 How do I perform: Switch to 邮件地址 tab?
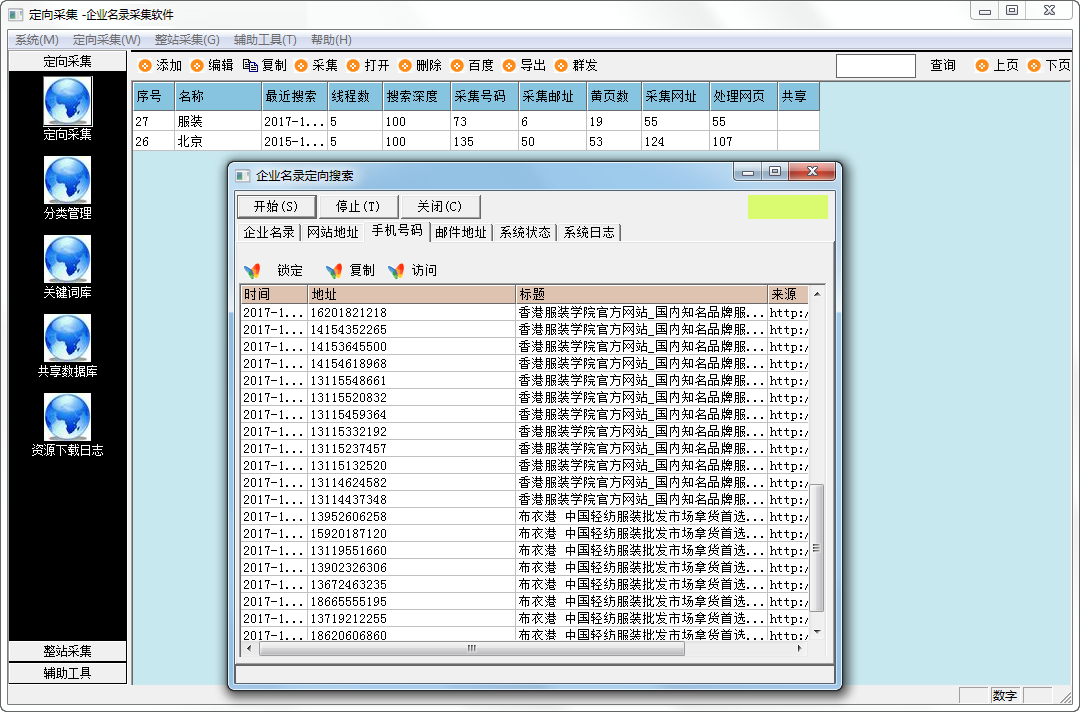[x=461, y=232]
